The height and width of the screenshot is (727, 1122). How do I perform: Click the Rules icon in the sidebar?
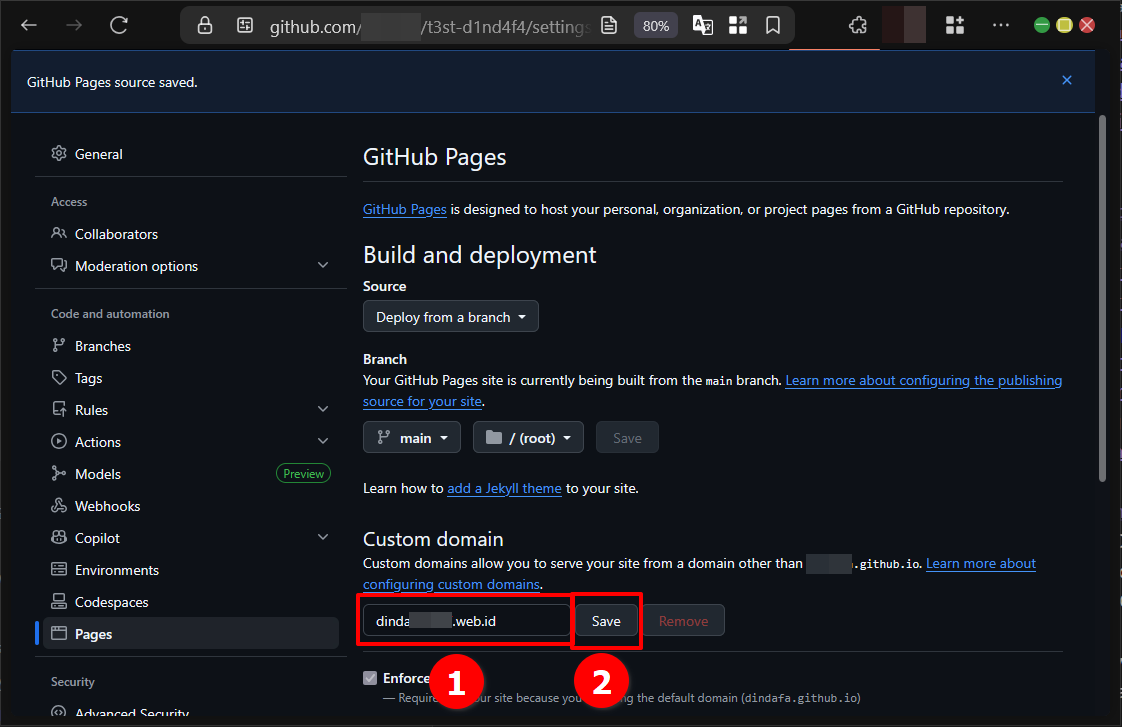(58, 409)
